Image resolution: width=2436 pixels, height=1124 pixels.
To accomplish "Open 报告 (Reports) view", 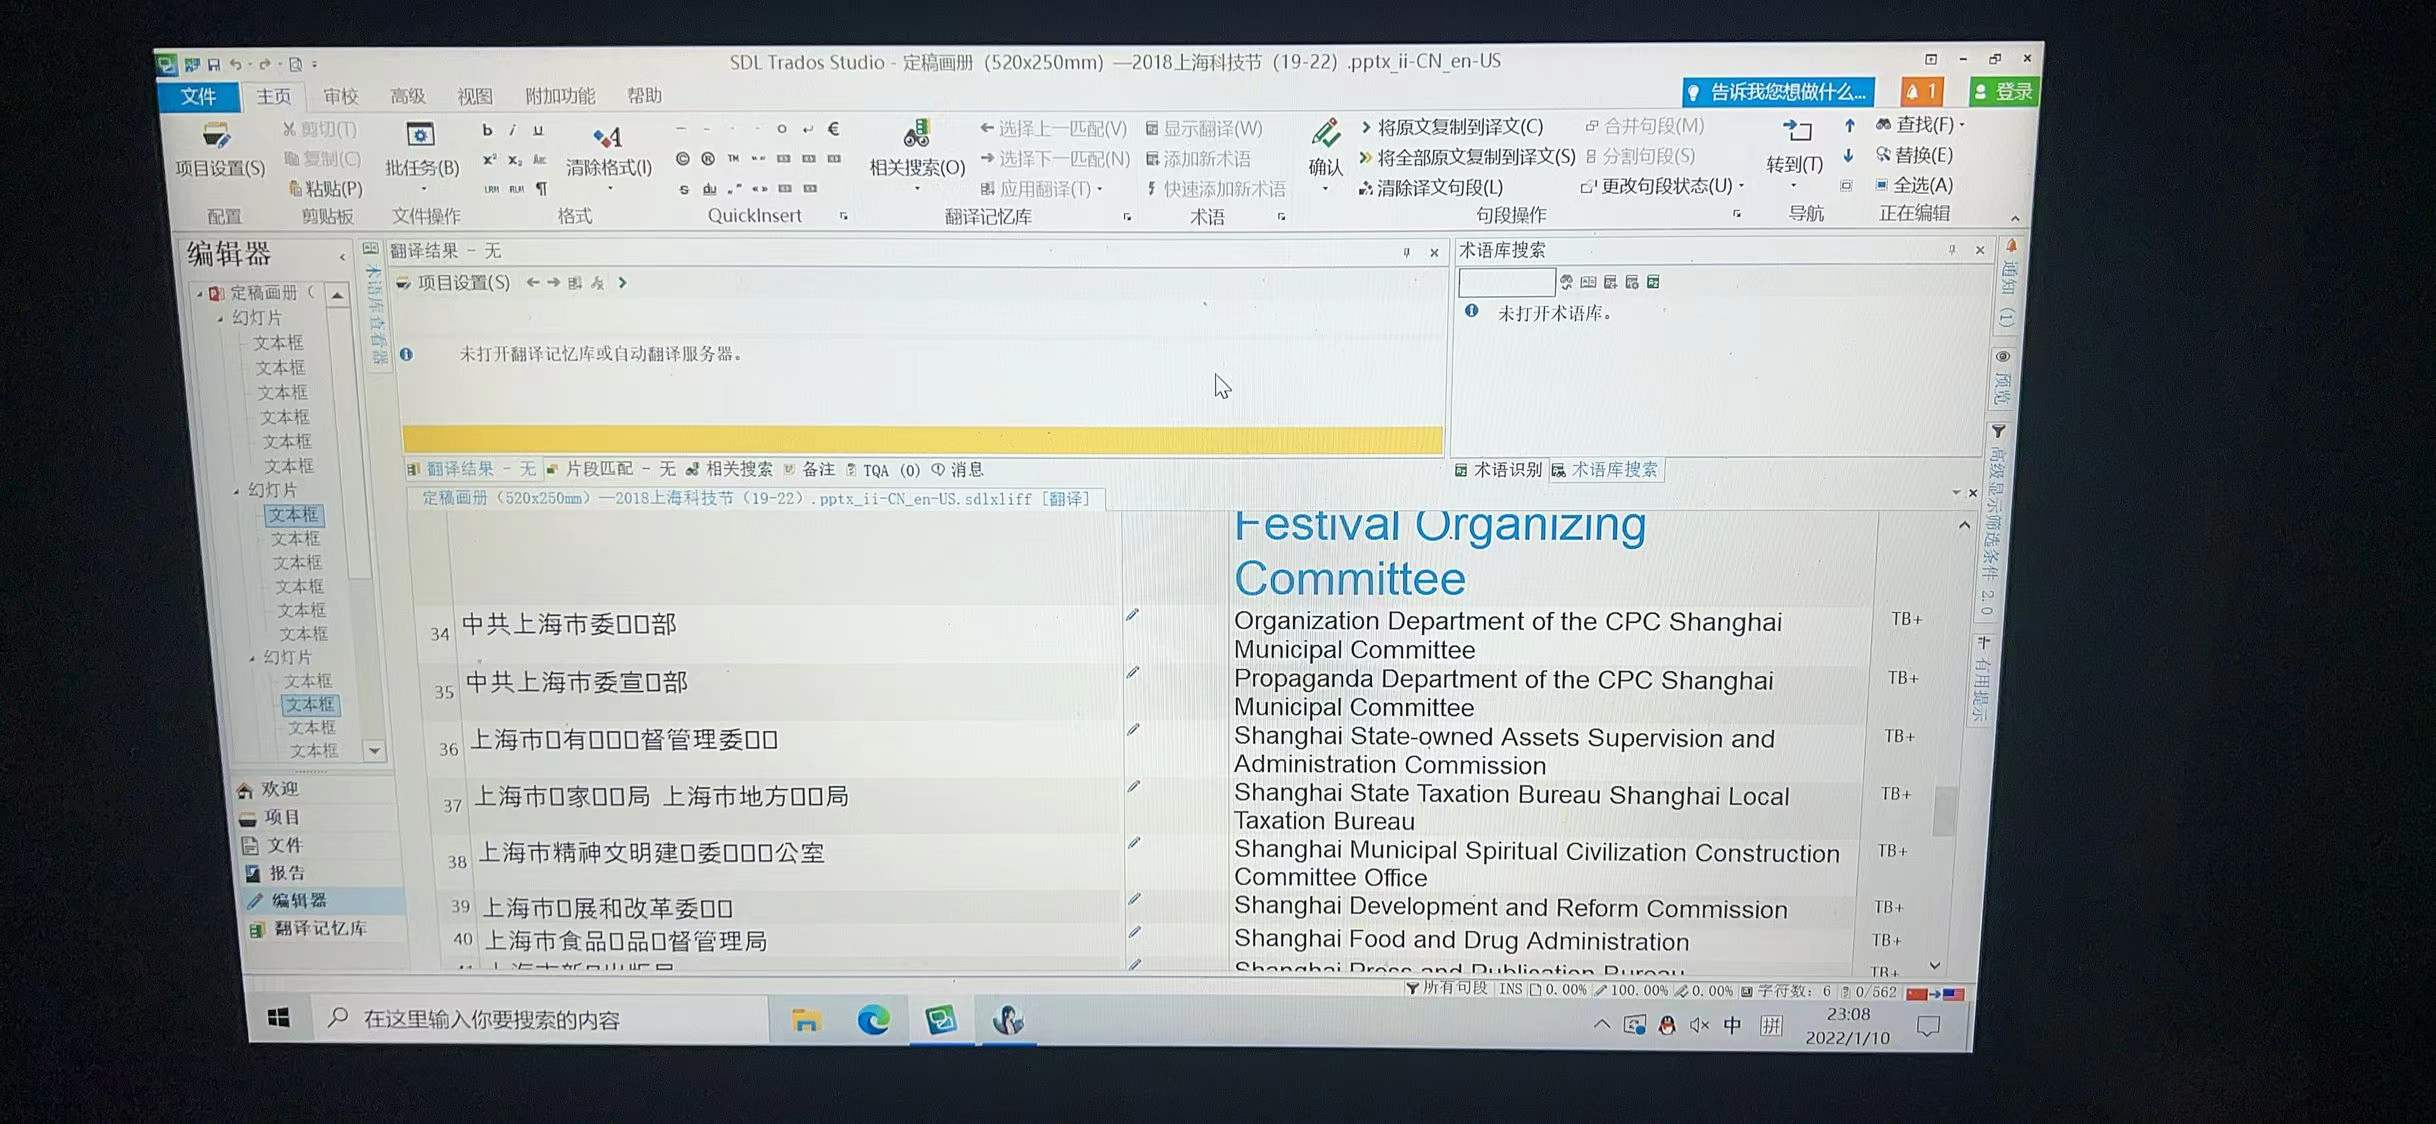I will click(275, 873).
